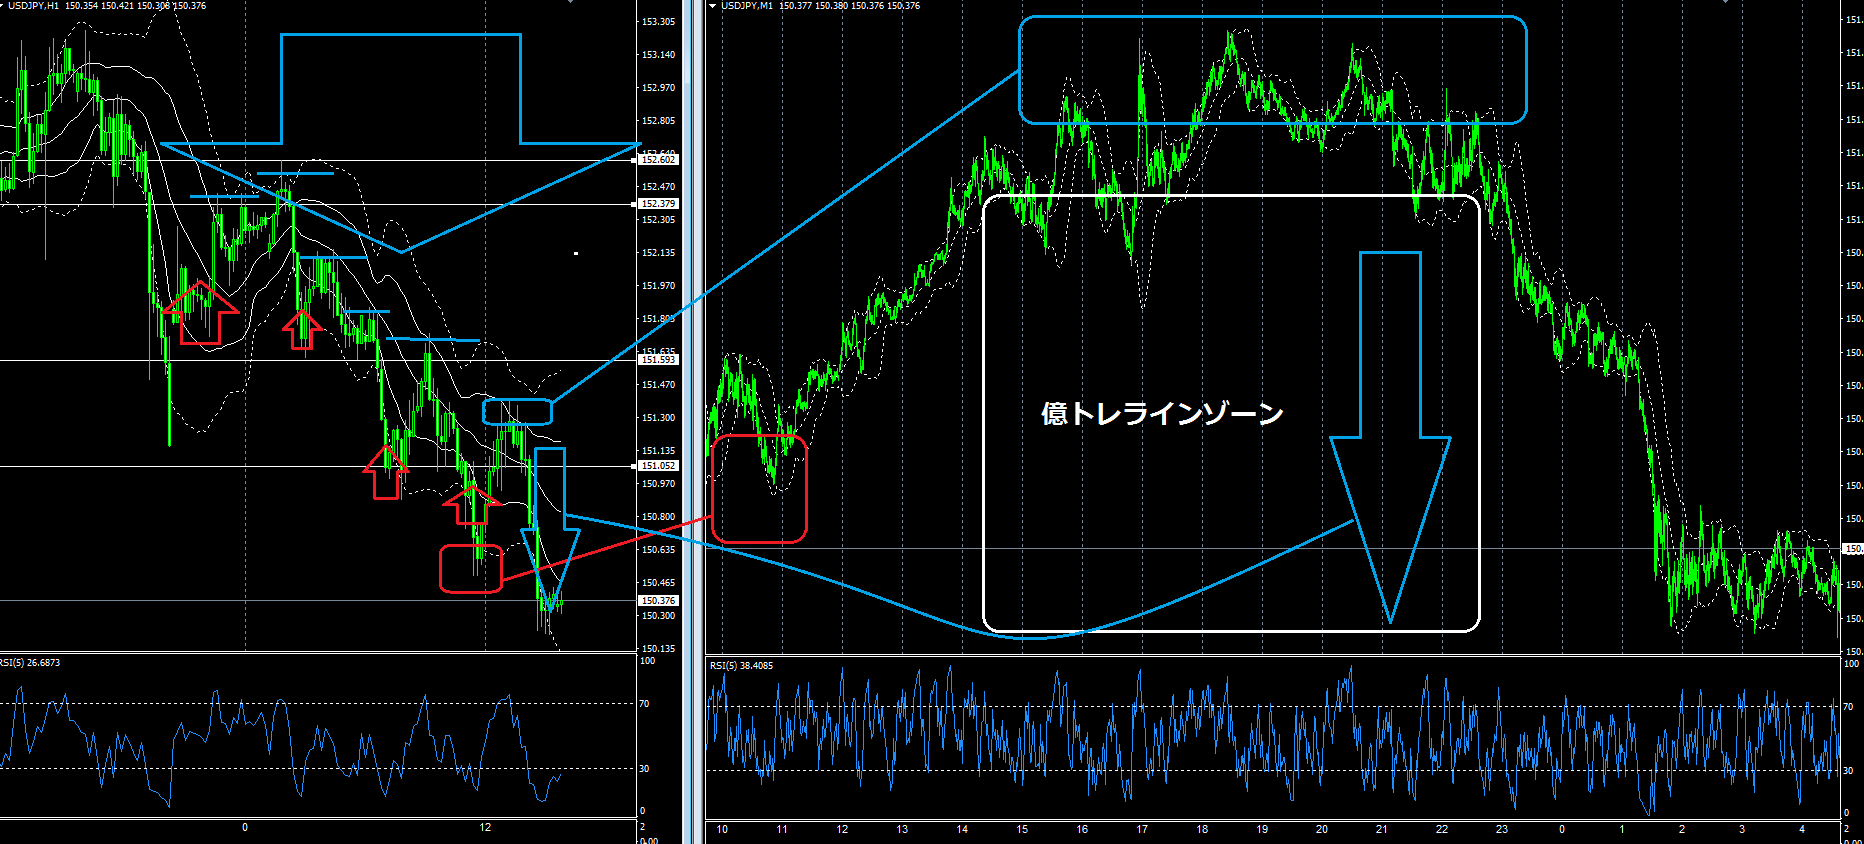Image resolution: width=1864 pixels, height=844 pixels.
Task: Click the 30 level on the H1 RSI scale
Action: (645, 769)
